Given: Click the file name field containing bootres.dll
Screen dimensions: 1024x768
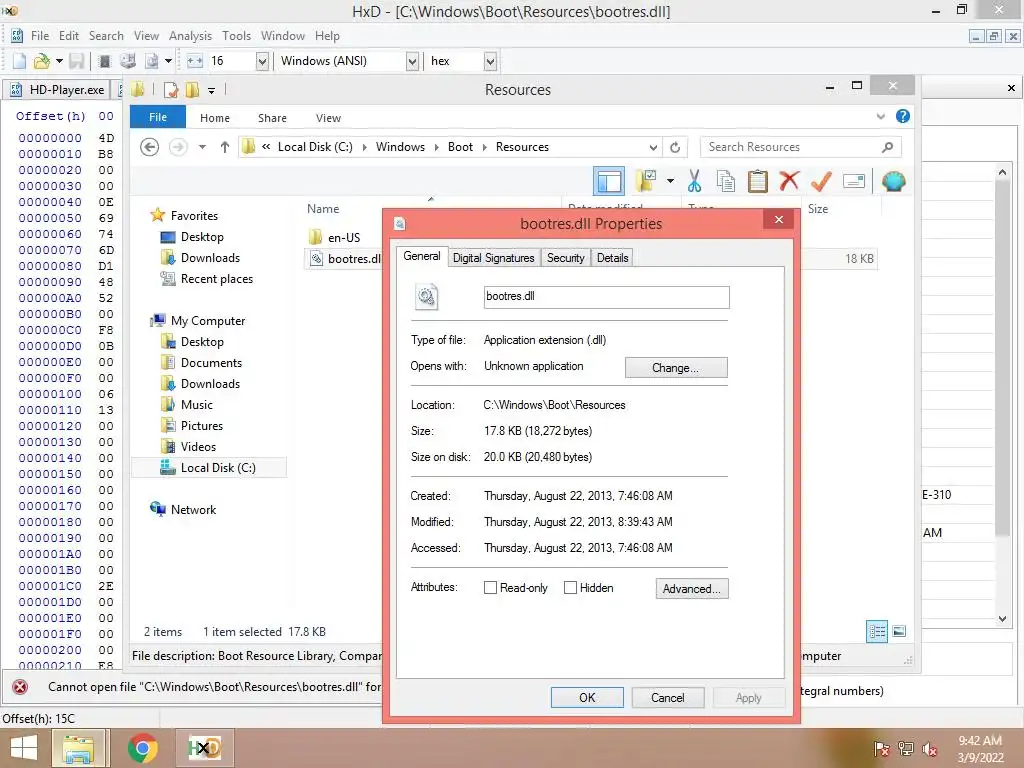Looking at the screenshot, I should pos(607,296).
